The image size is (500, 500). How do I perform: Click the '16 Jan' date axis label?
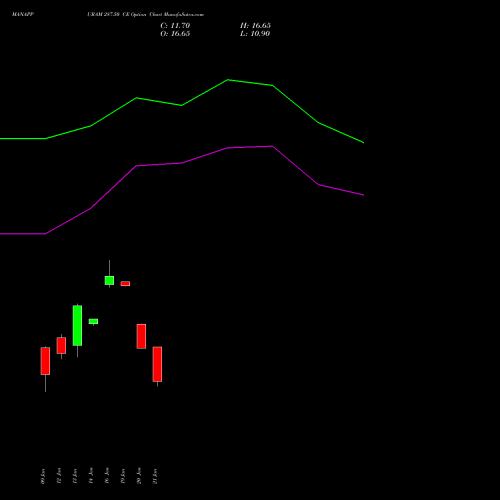coord(107,476)
